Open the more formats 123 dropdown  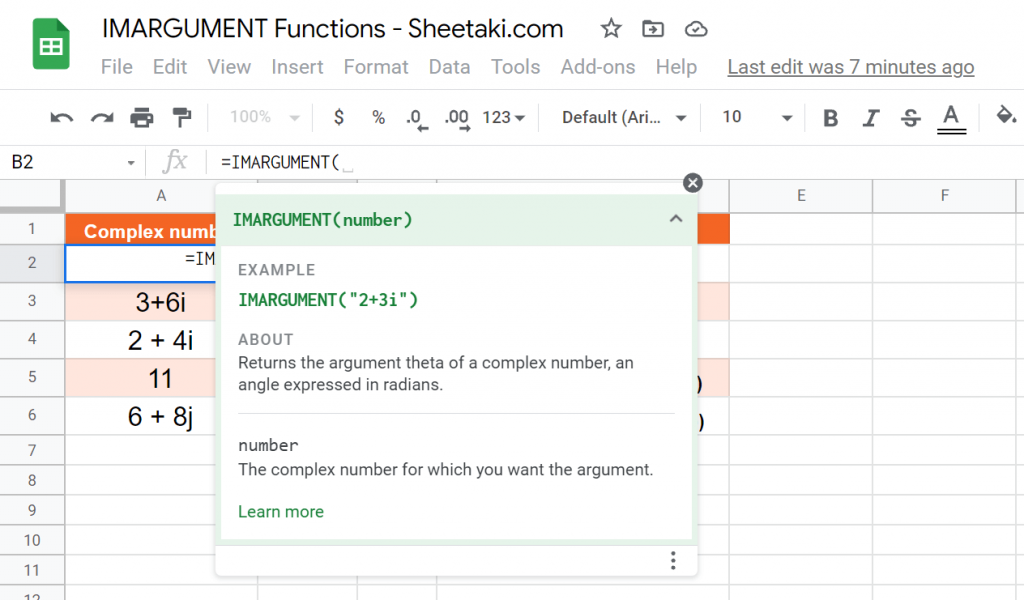coord(503,117)
